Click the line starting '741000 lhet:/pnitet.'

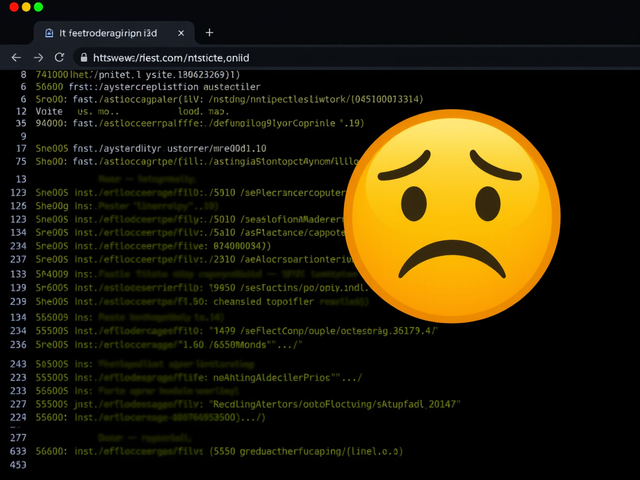[x=138, y=75]
